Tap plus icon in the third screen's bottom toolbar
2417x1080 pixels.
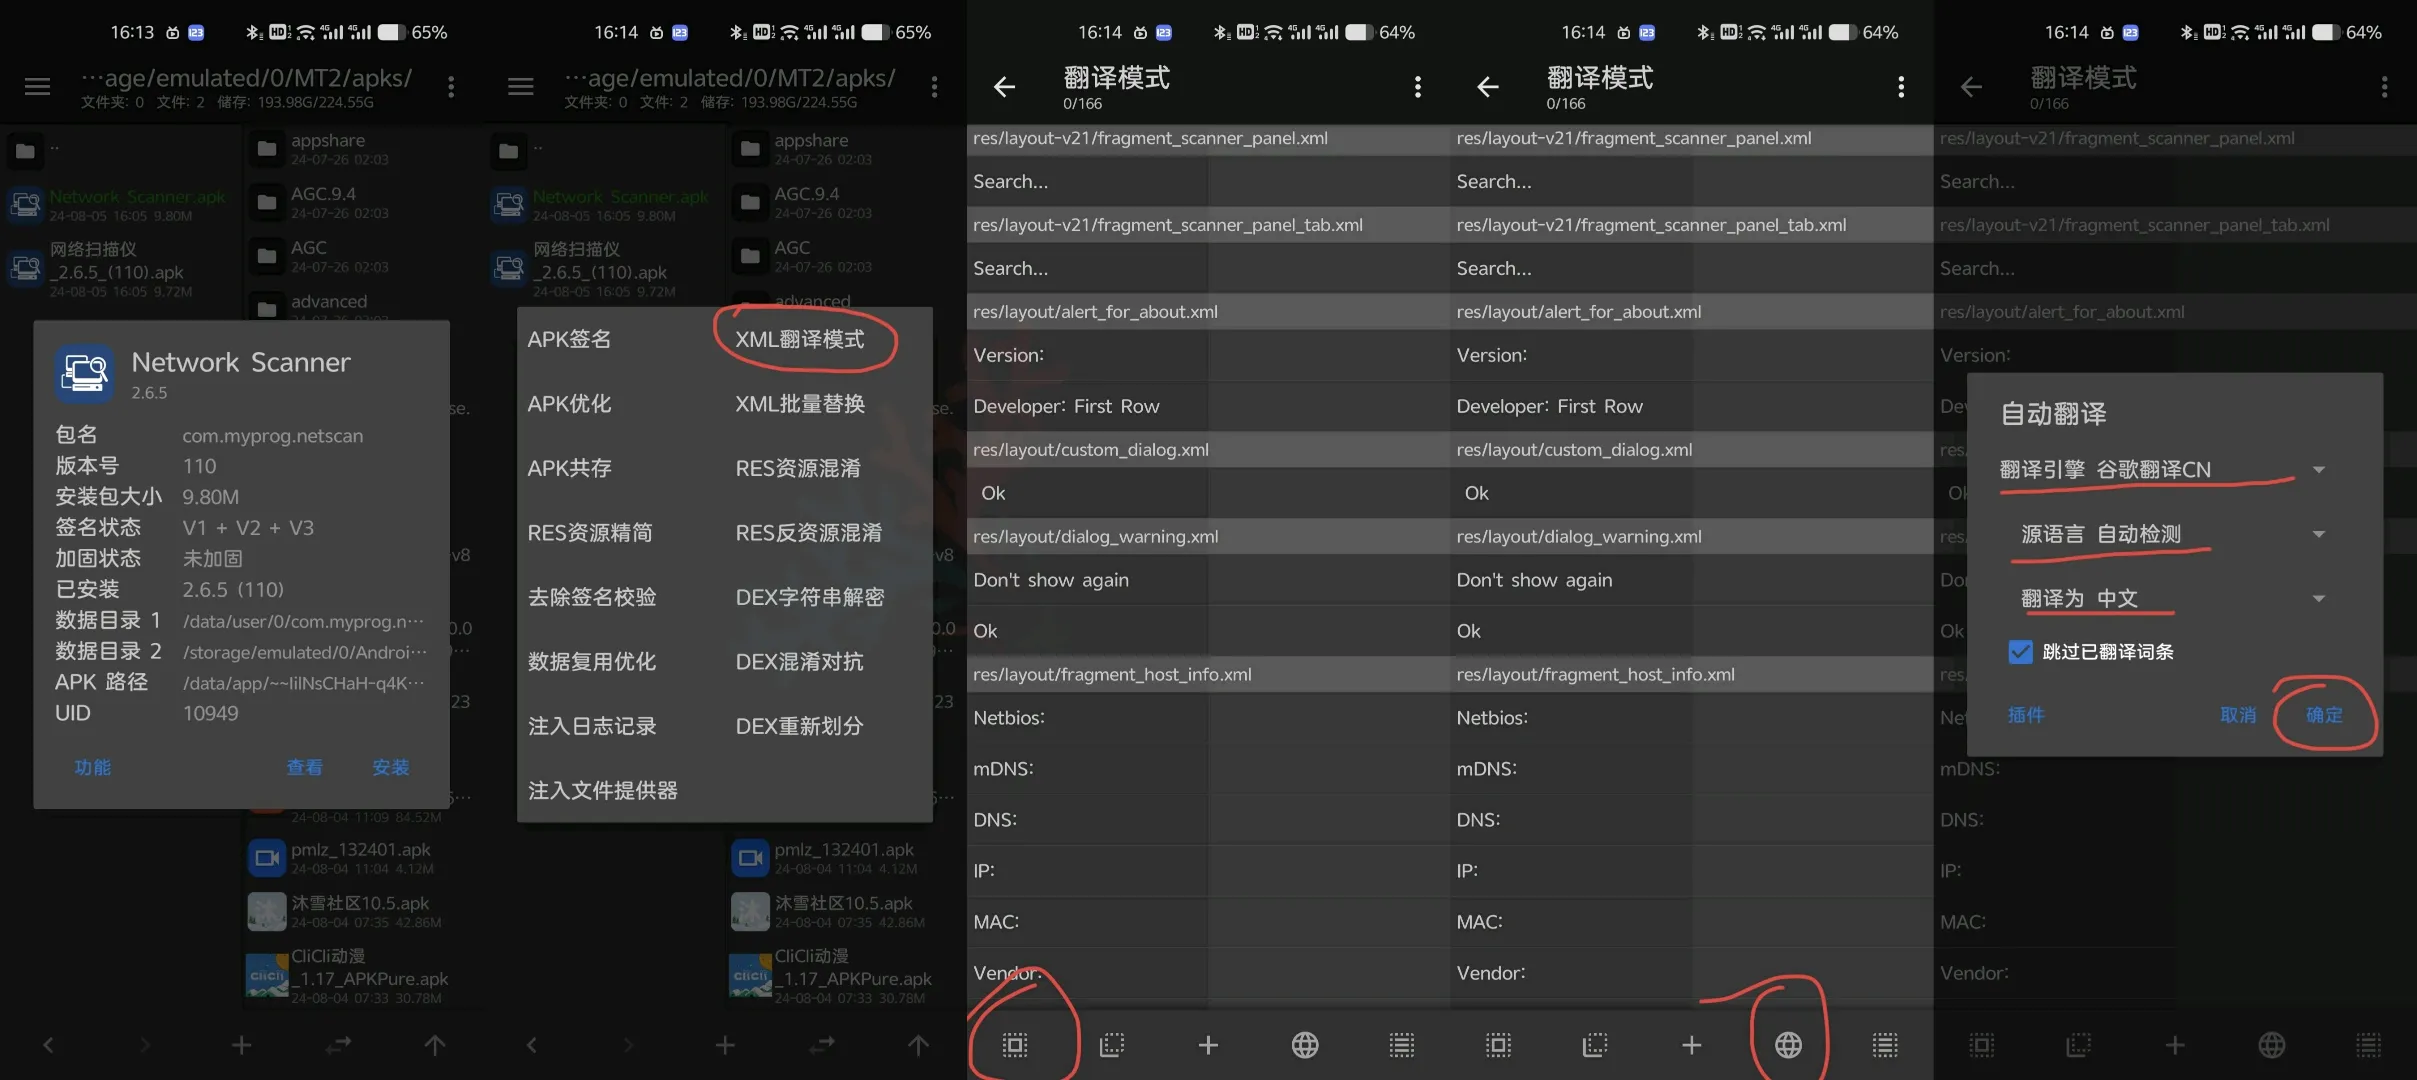point(1208,1045)
